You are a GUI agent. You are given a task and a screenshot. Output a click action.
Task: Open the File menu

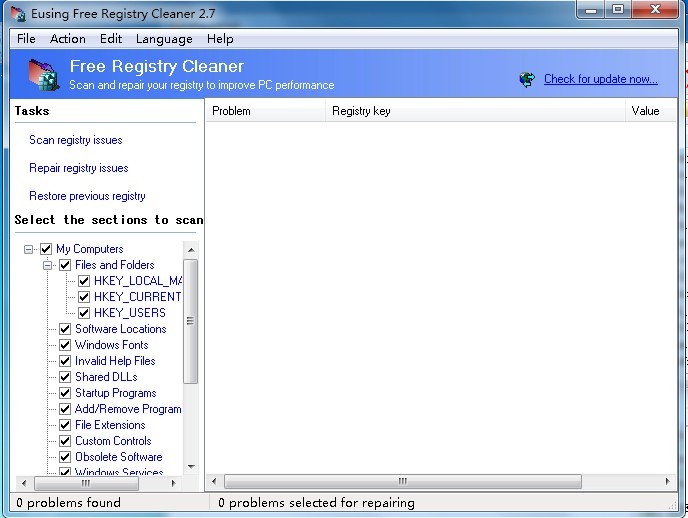pyautogui.click(x=26, y=39)
